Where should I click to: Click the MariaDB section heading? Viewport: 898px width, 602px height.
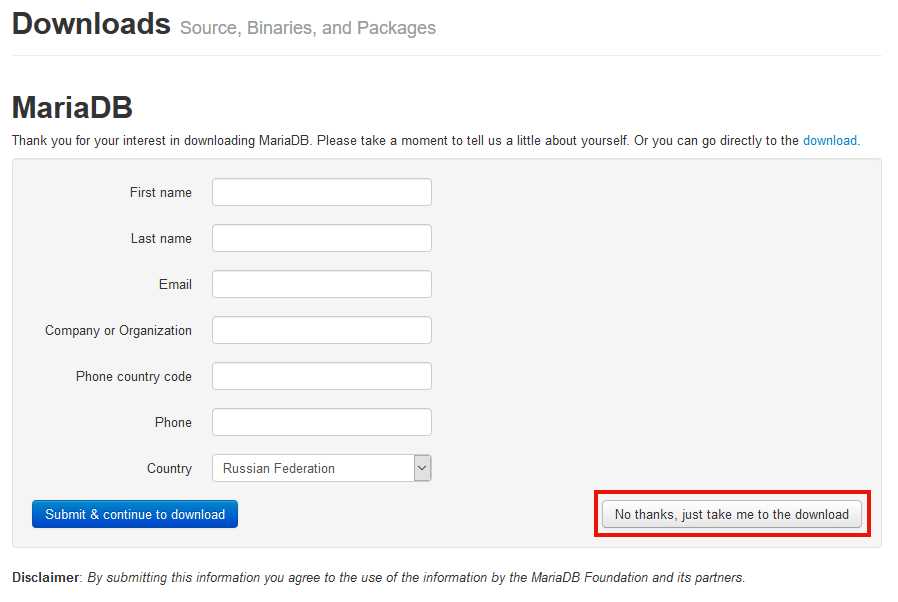coord(72,108)
